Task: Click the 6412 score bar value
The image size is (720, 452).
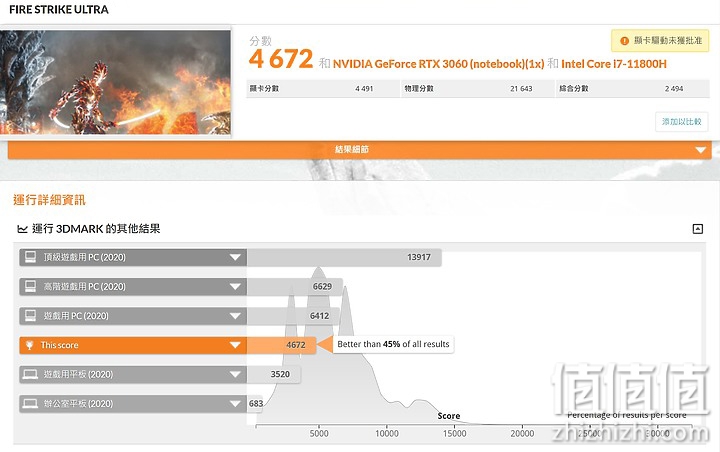Action: (x=319, y=316)
